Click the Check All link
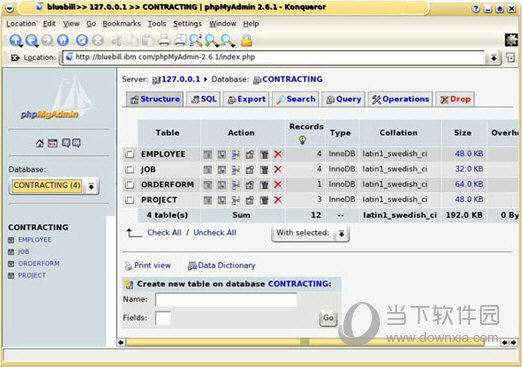This screenshot has width=523, height=367. [x=164, y=233]
